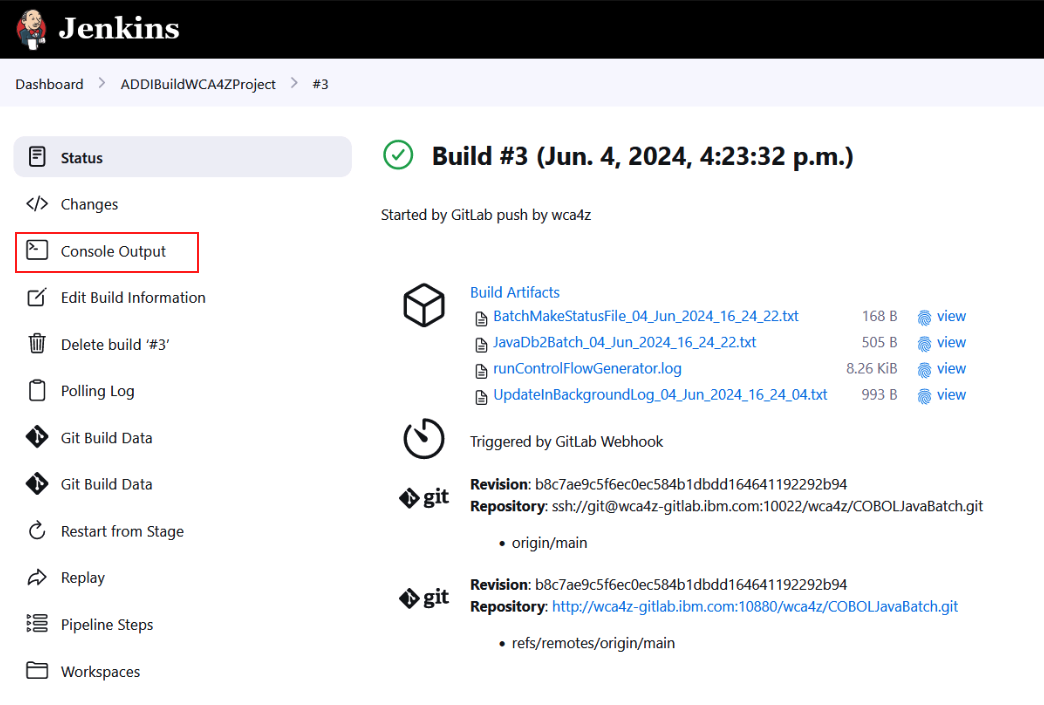The height and width of the screenshot is (705, 1044).
Task: Expand chevron after Dashboard breadcrumb
Action: (x=102, y=83)
